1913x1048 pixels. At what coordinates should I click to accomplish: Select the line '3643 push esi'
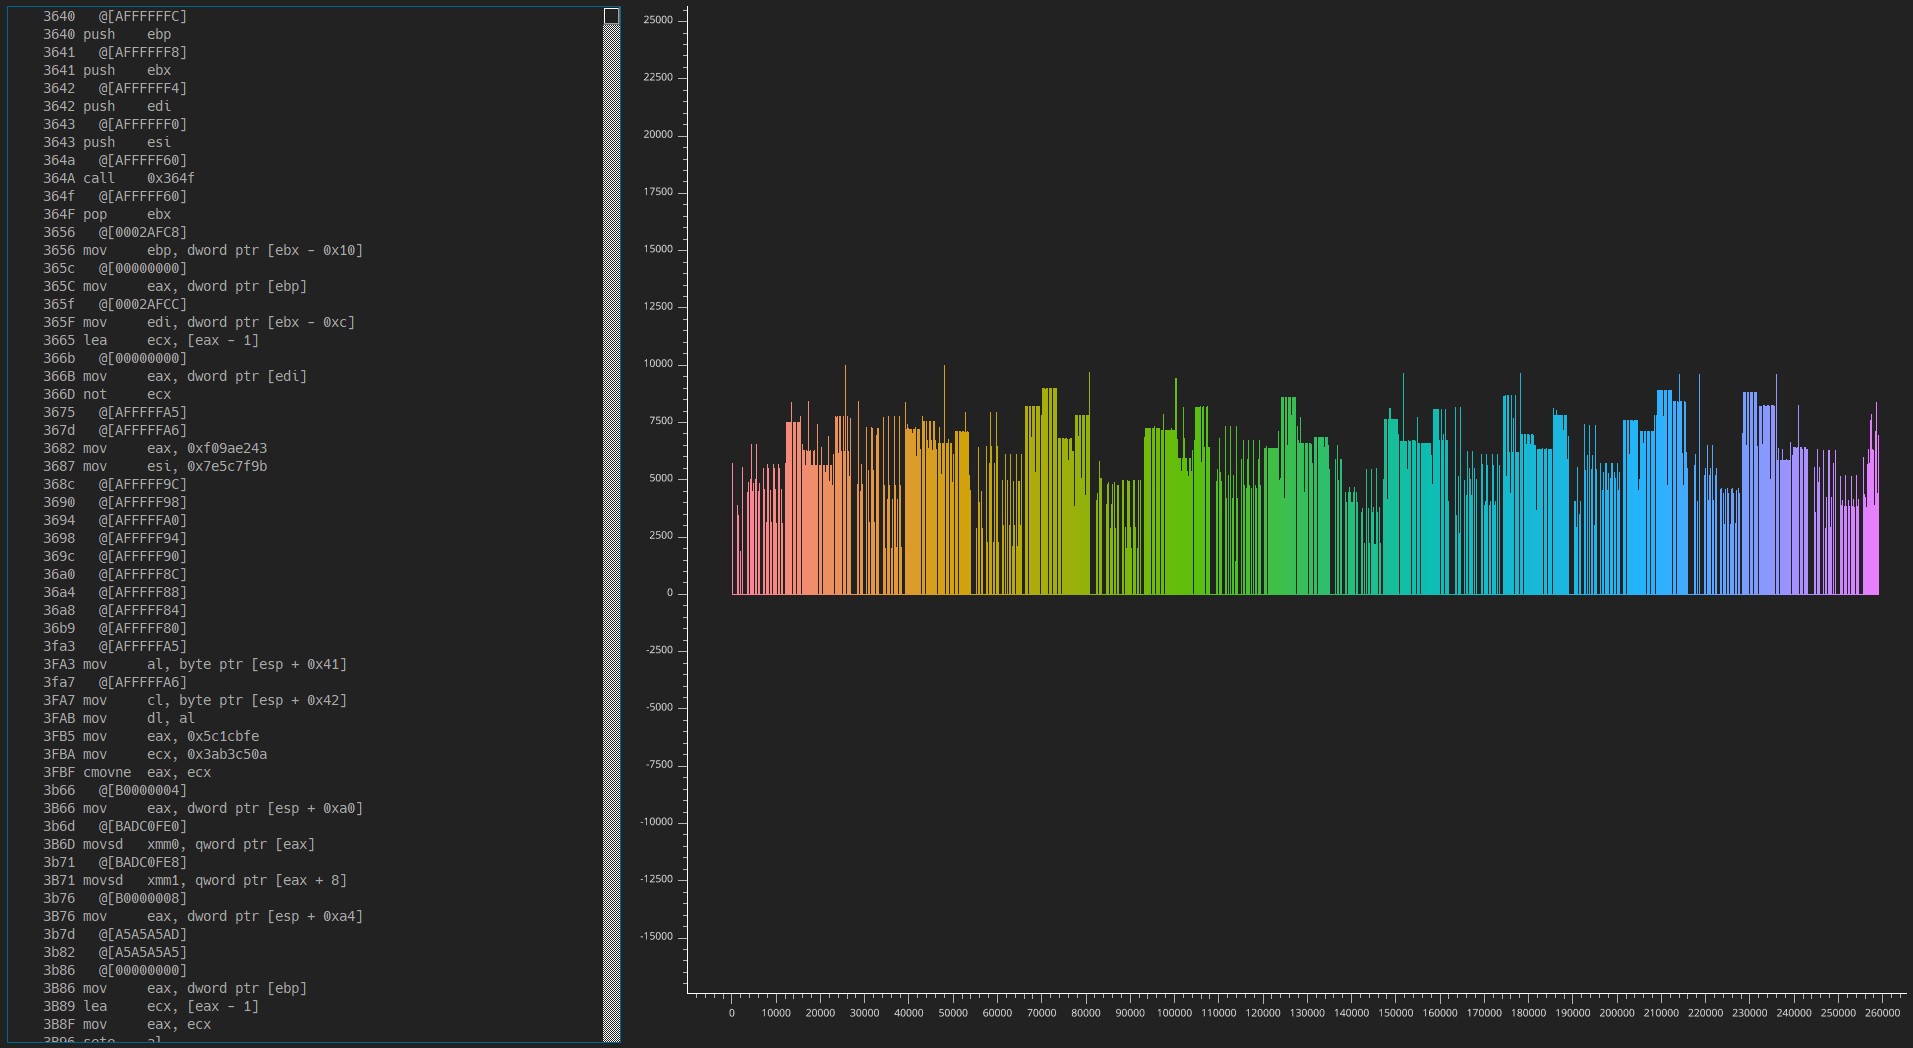[x=305, y=142]
